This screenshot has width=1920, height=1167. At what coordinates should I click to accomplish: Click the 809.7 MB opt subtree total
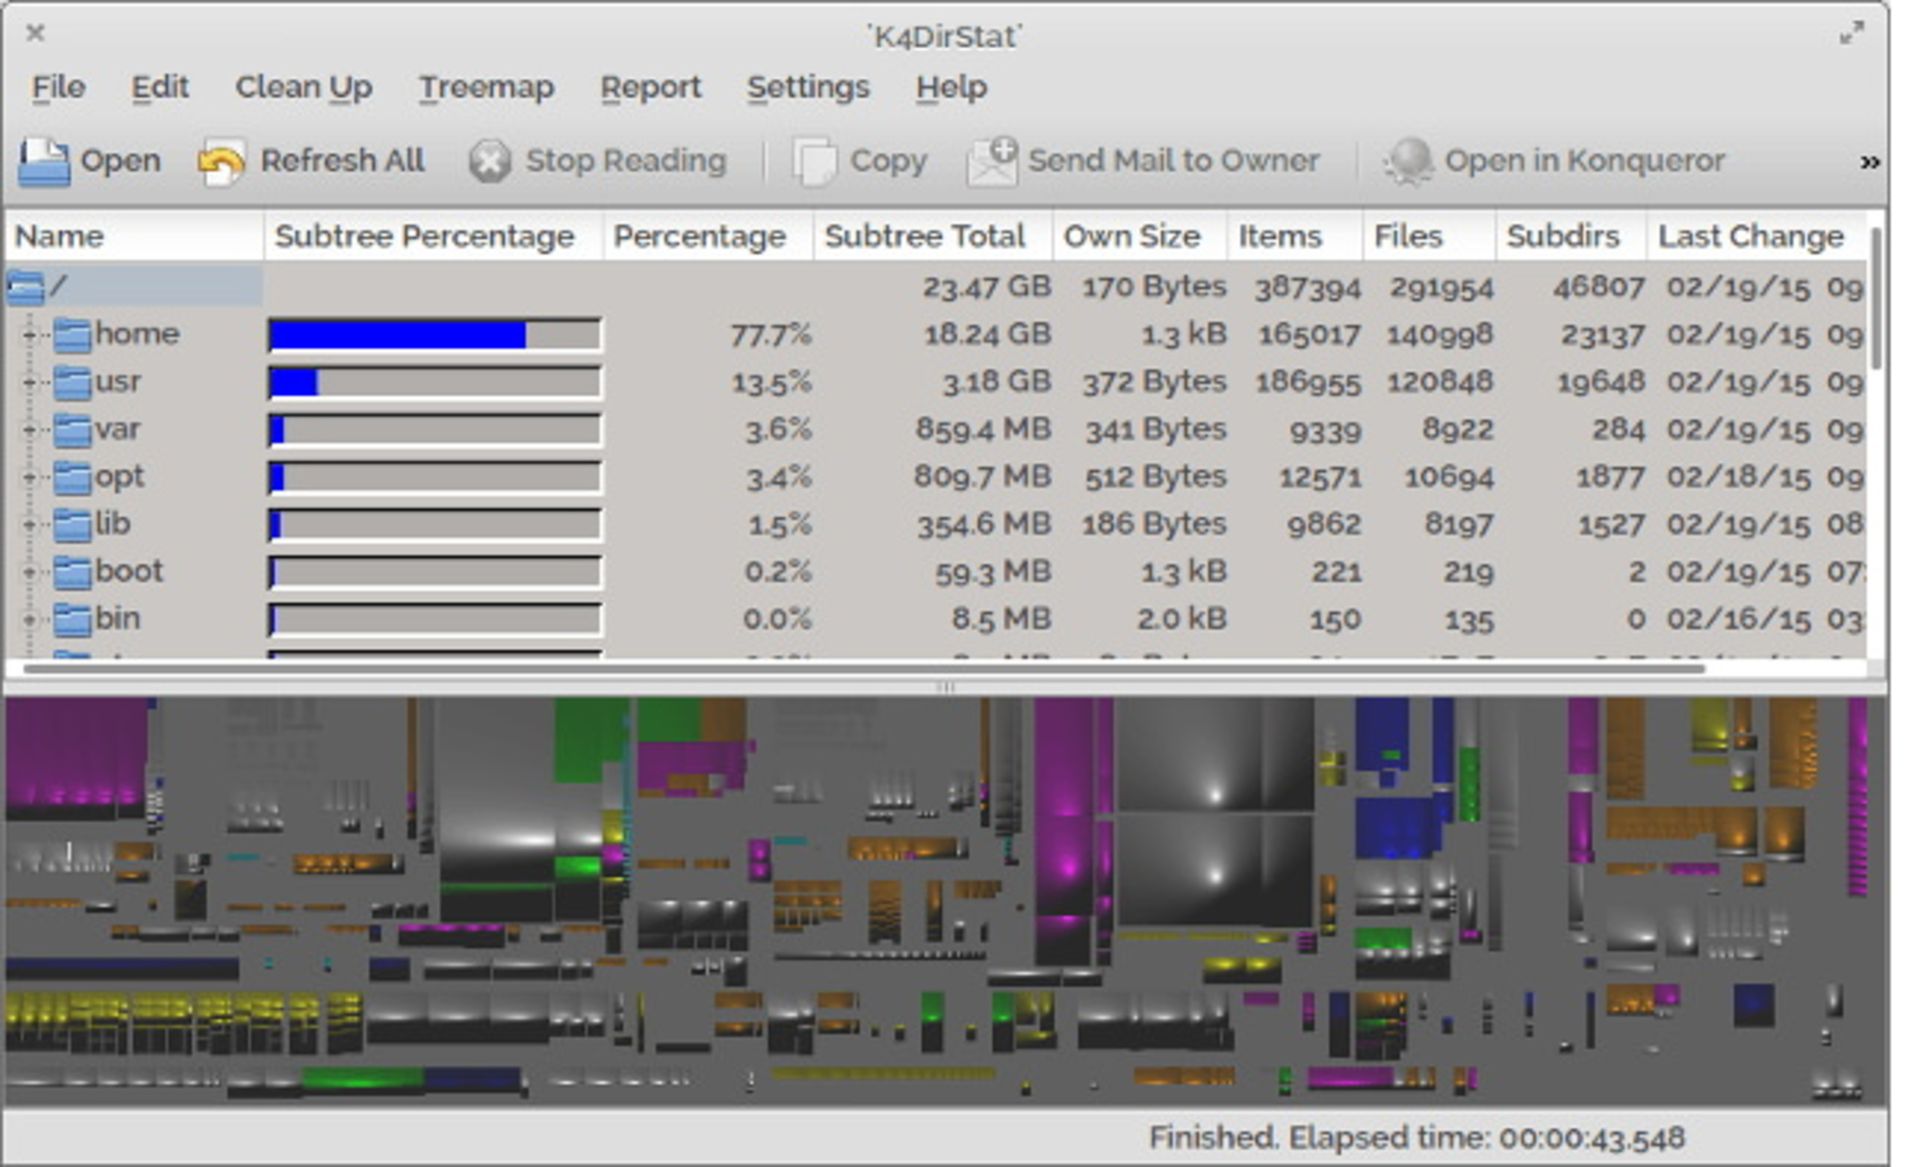(x=982, y=477)
